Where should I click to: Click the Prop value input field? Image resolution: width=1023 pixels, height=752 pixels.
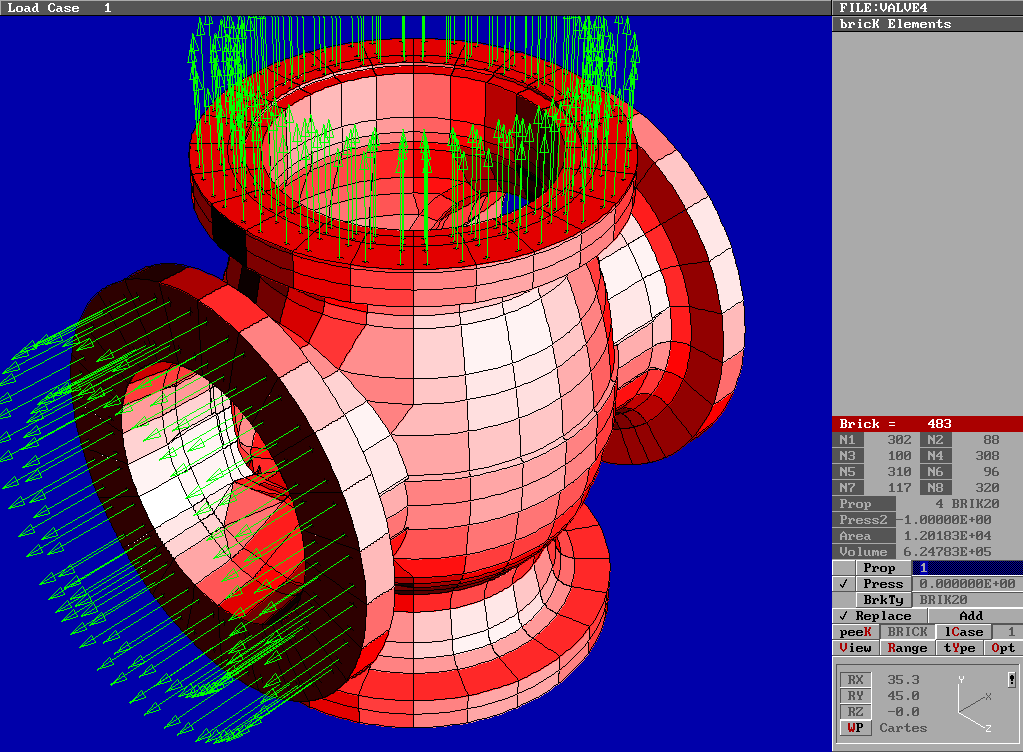click(967, 568)
